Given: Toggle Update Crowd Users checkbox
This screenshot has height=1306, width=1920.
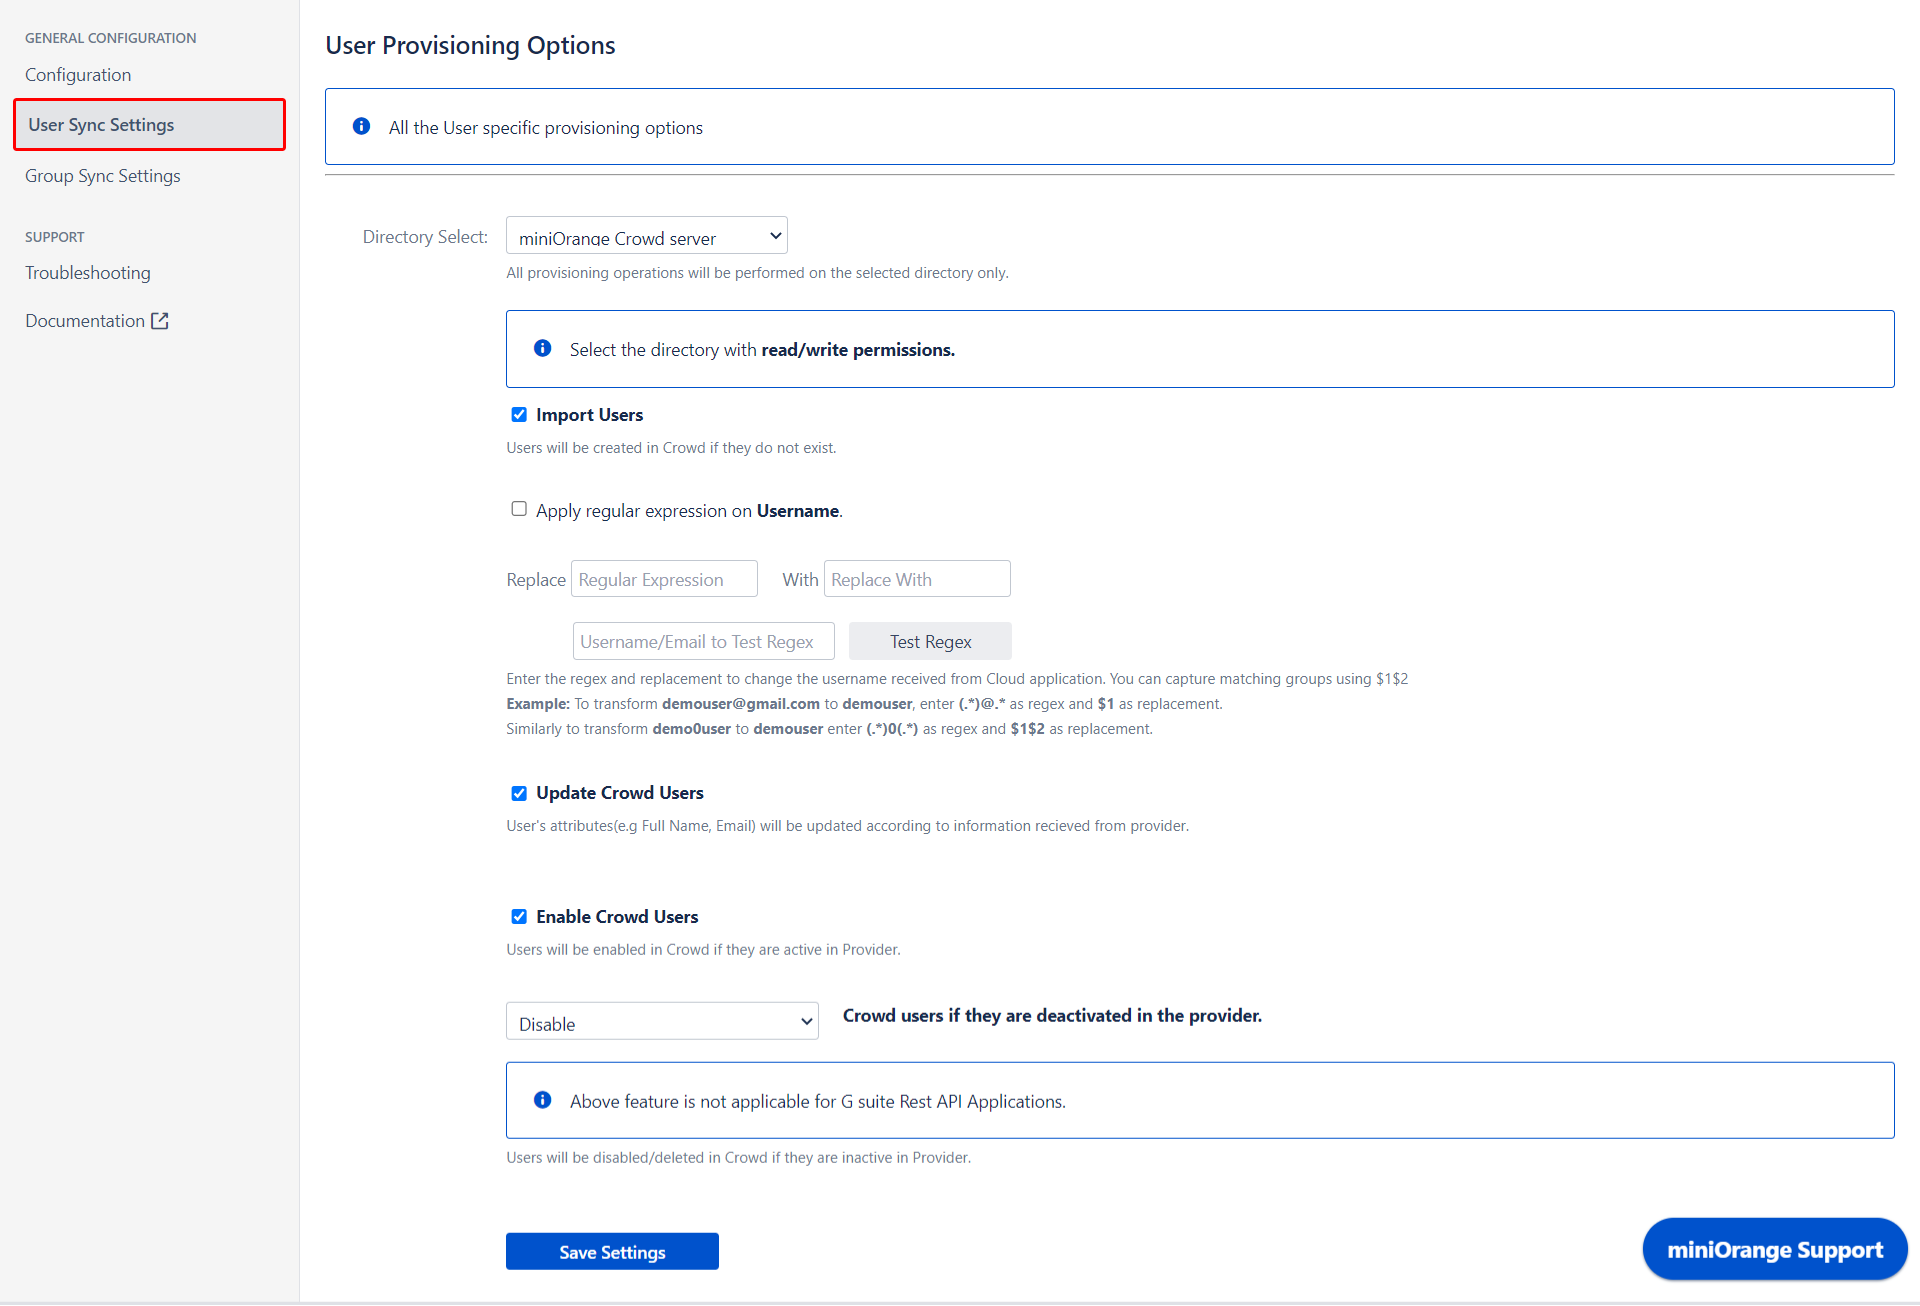Looking at the screenshot, I should click(519, 793).
